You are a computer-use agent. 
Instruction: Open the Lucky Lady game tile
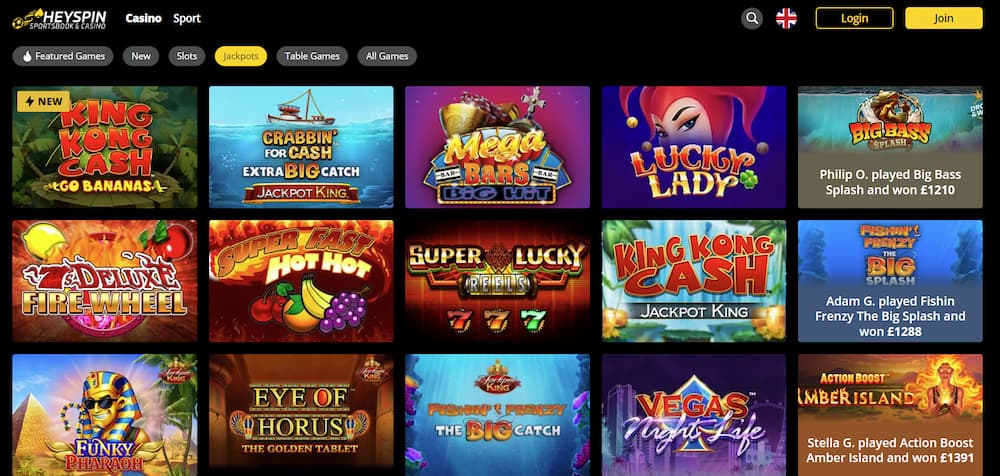click(x=694, y=147)
